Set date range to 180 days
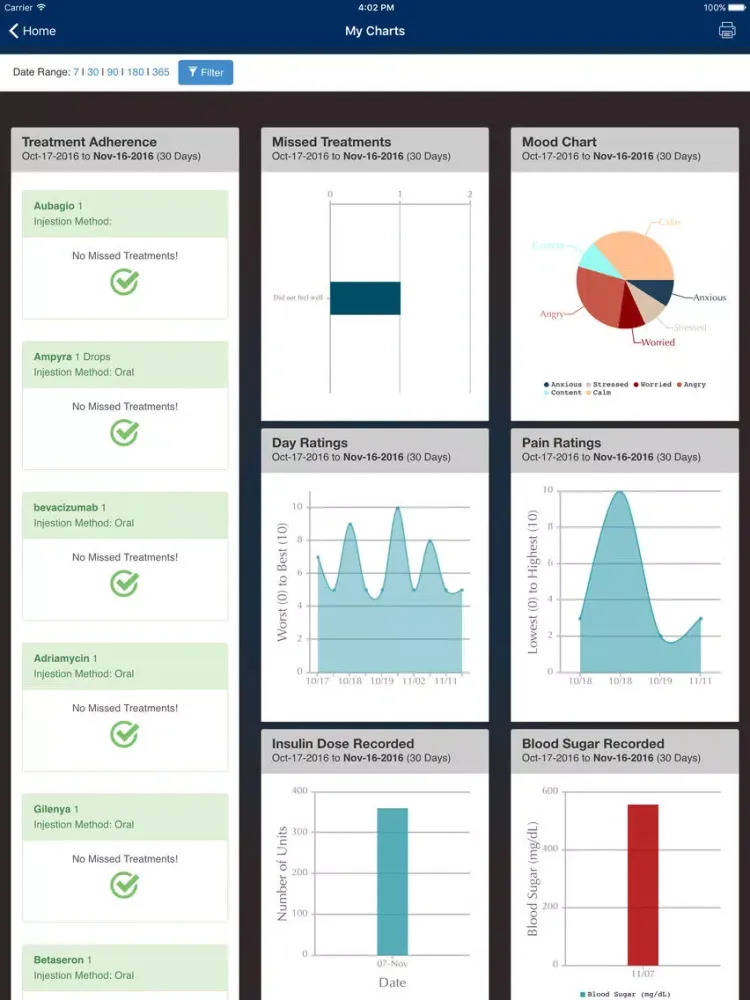750x1000 pixels. pyautogui.click(x=135, y=72)
